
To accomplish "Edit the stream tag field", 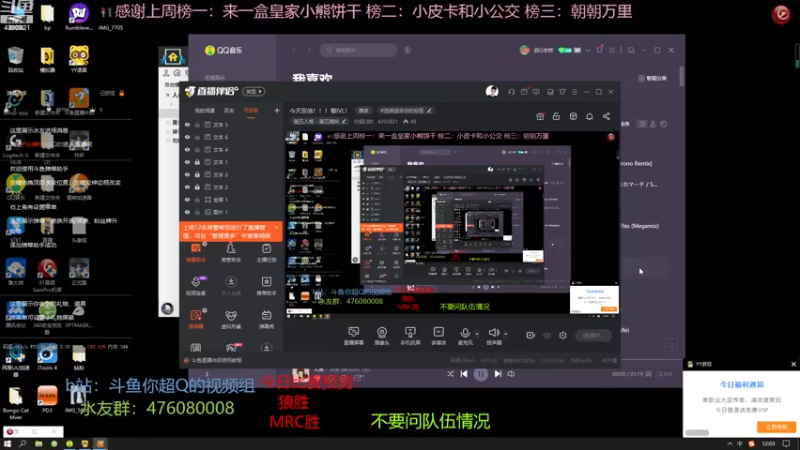I will (x=406, y=111).
